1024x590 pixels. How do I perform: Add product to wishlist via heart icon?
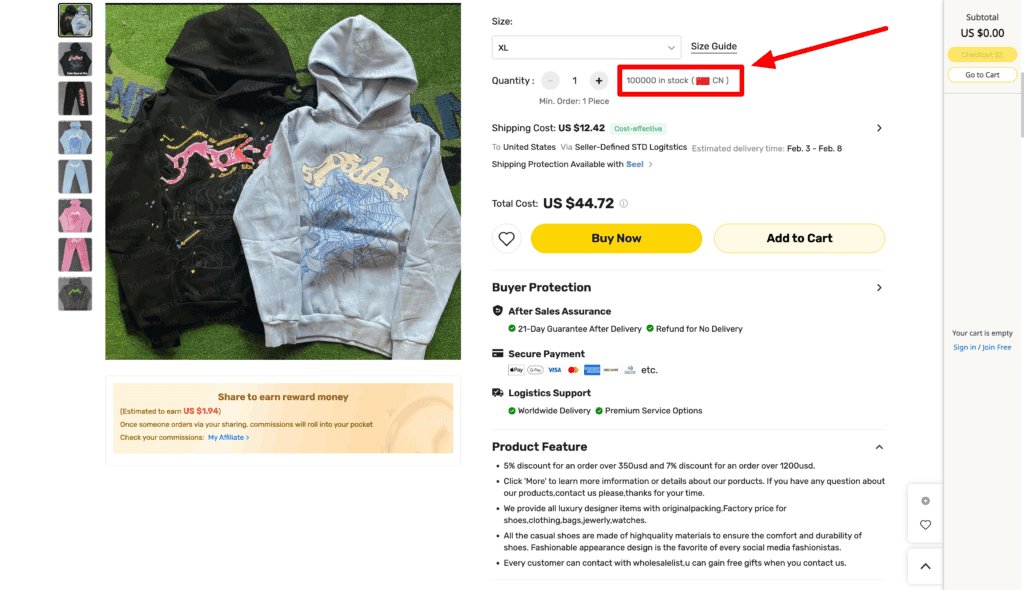pos(506,238)
